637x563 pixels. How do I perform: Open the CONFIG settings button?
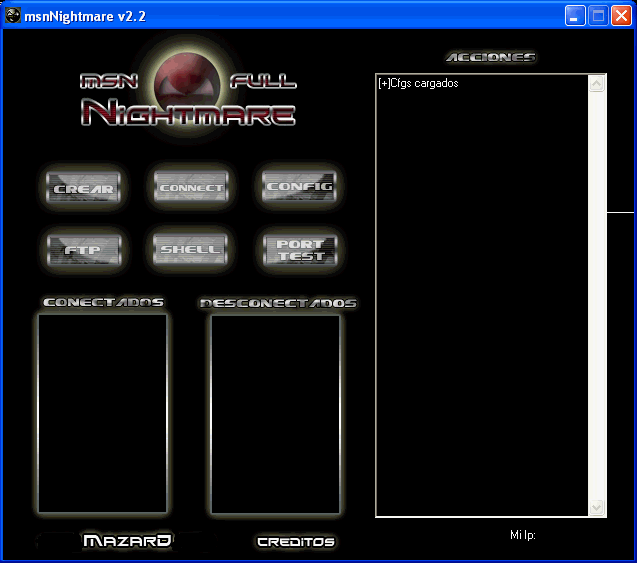pyautogui.click(x=298, y=187)
